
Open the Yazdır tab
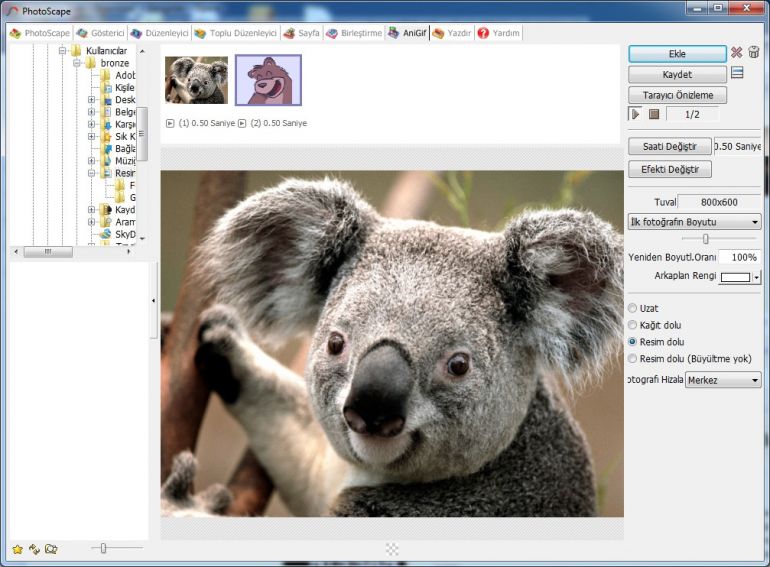pos(452,33)
